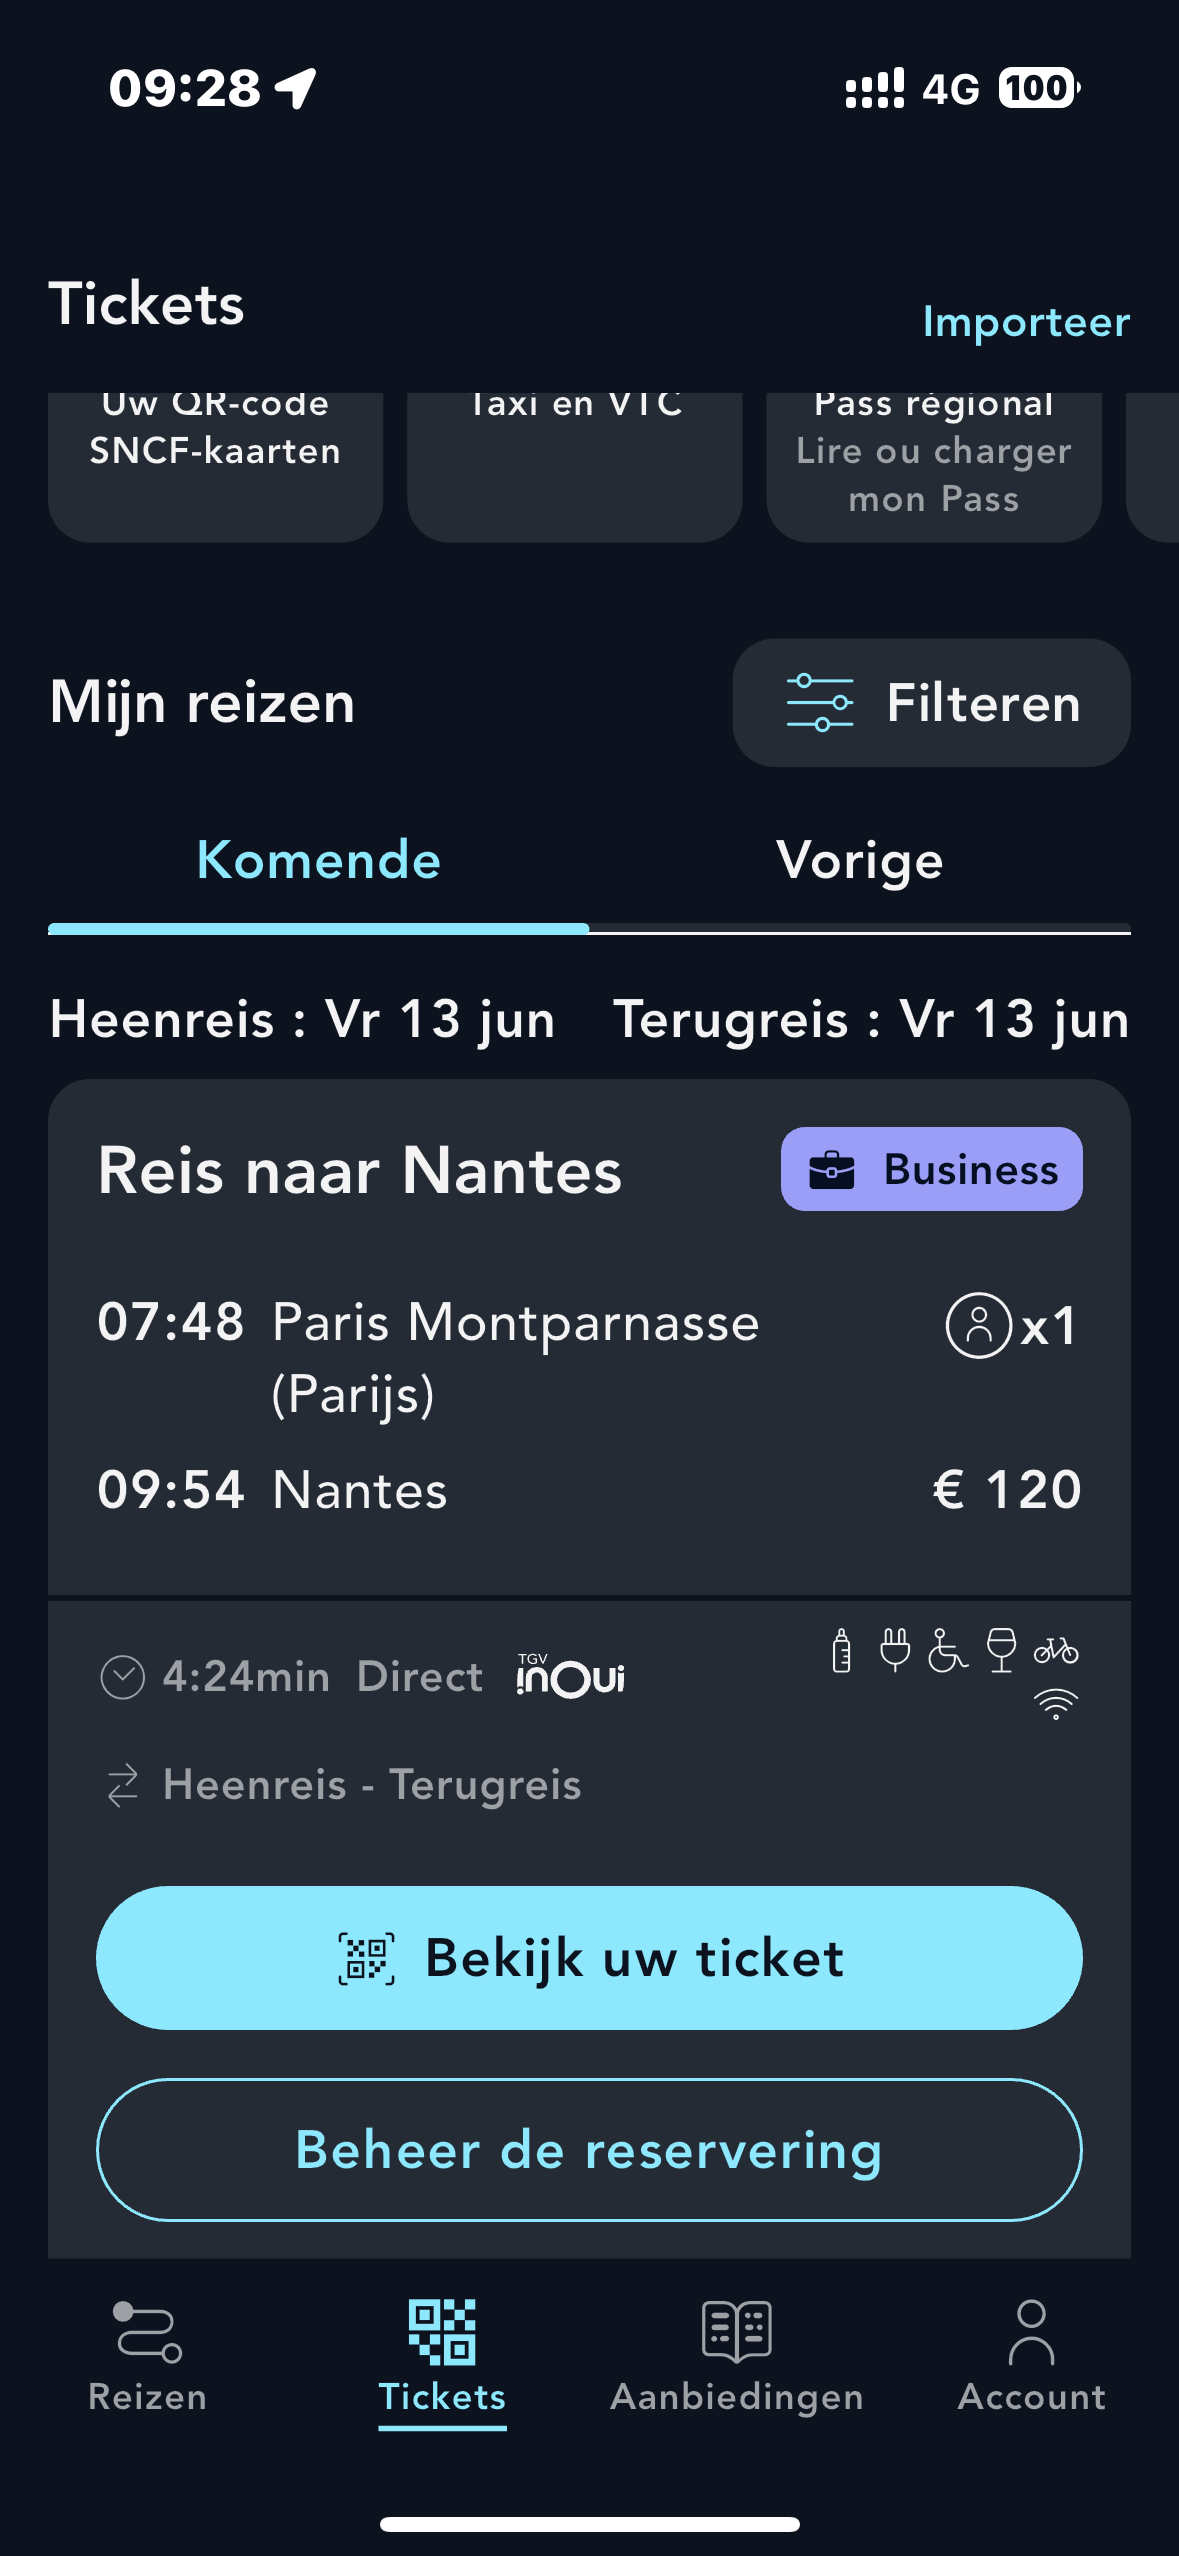The image size is (1179, 2556).
Task: Tap the wheelchair accessibility icon
Action: coord(947,1649)
